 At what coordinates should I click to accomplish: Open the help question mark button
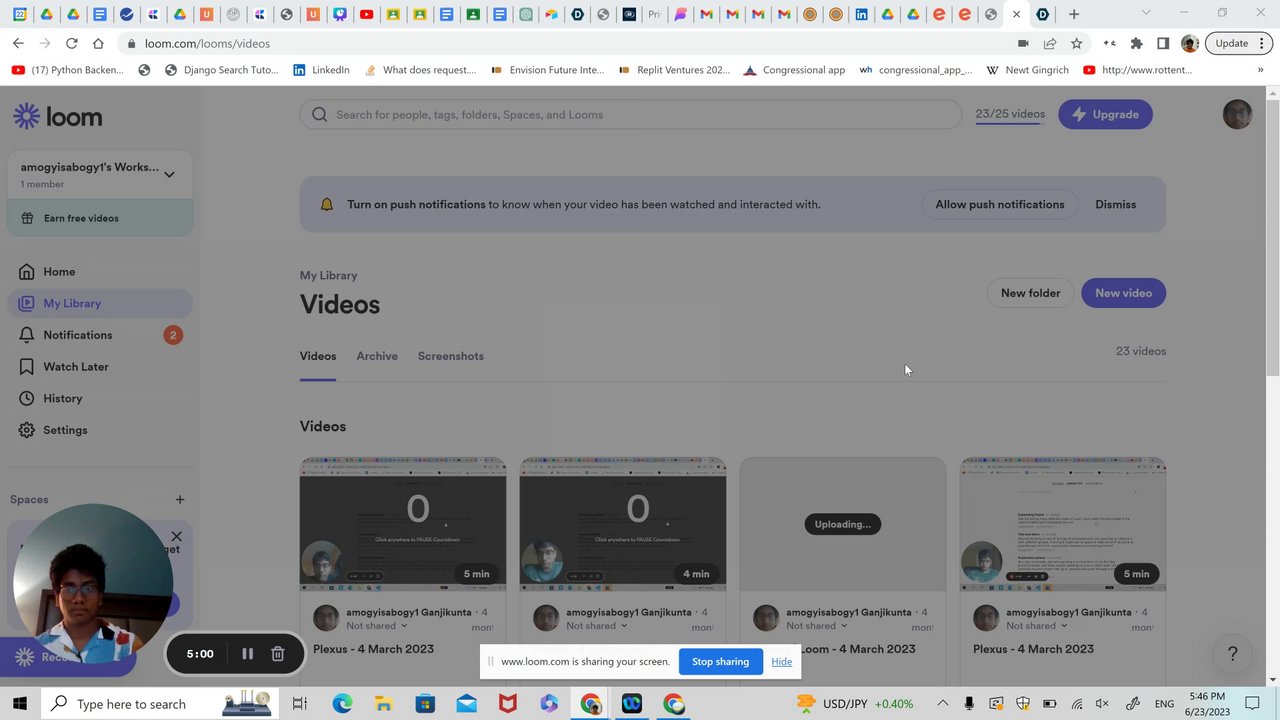(x=1232, y=654)
